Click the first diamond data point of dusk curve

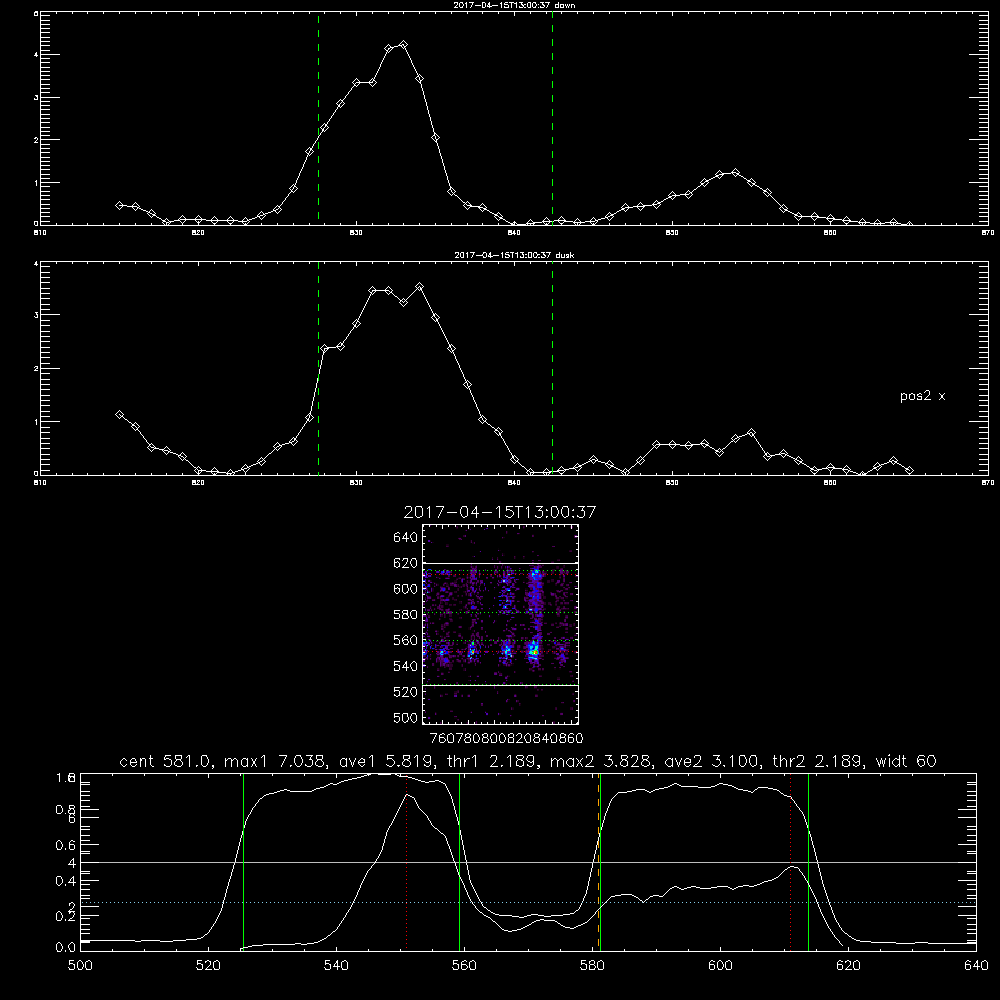click(x=119, y=415)
